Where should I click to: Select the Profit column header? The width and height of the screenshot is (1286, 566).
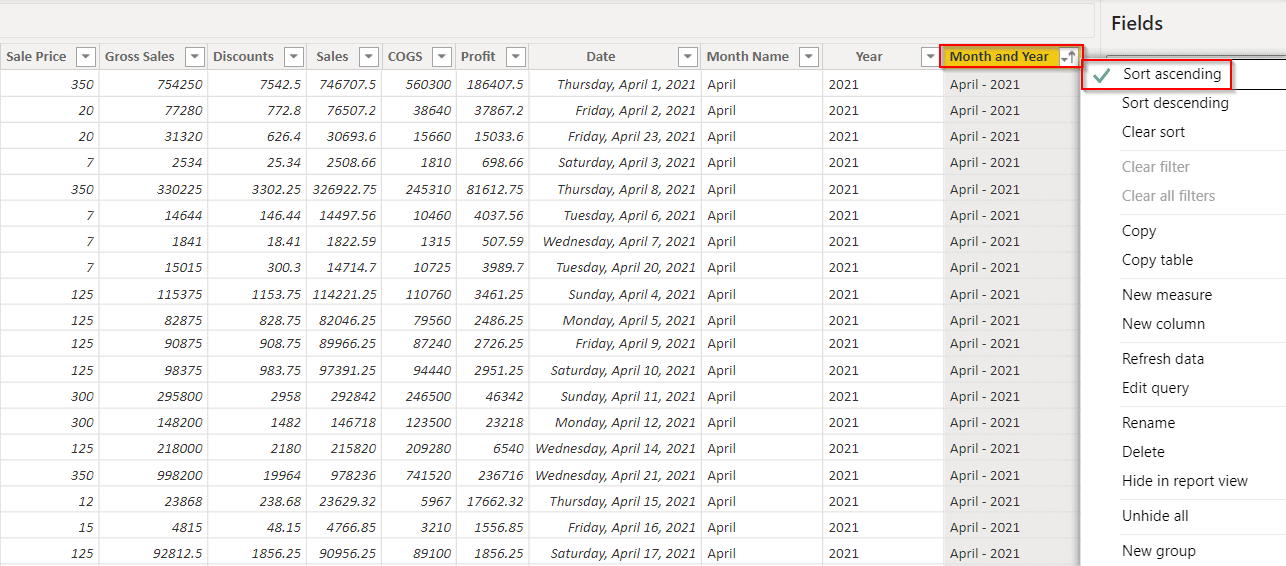tap(478, 57)
